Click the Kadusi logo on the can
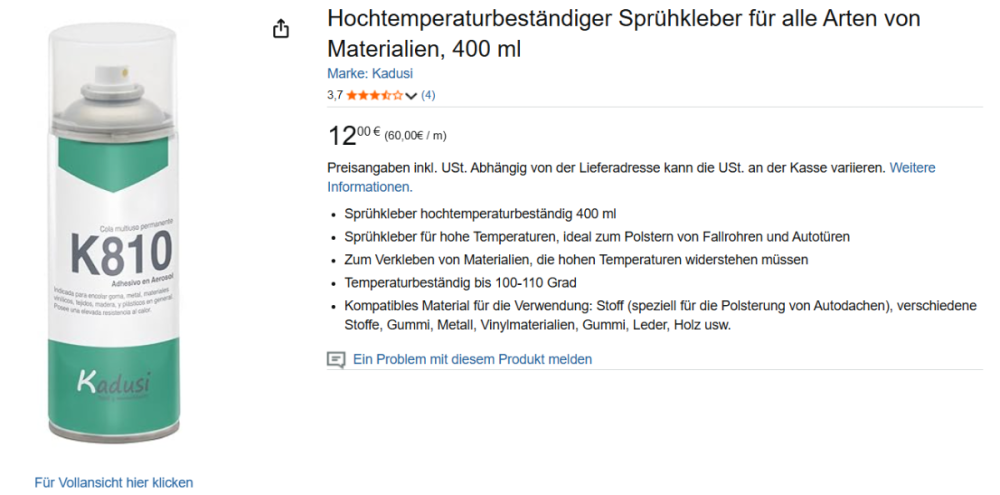The width and height of the screenshot is (1000, 495). tap(113, 383)
